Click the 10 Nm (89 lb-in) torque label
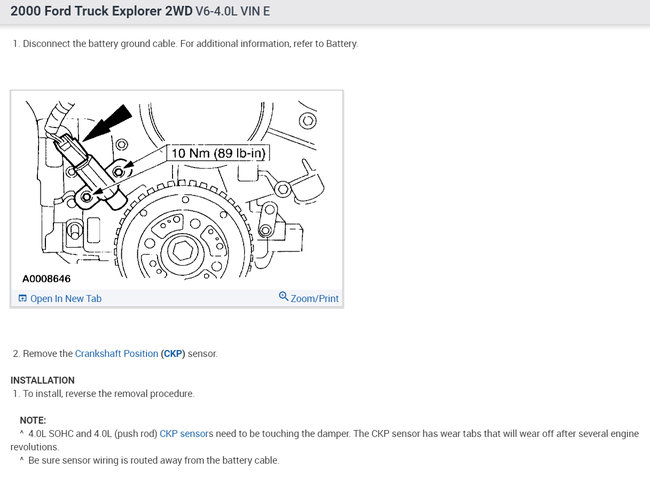650x485 pixels. pos(218,153)
